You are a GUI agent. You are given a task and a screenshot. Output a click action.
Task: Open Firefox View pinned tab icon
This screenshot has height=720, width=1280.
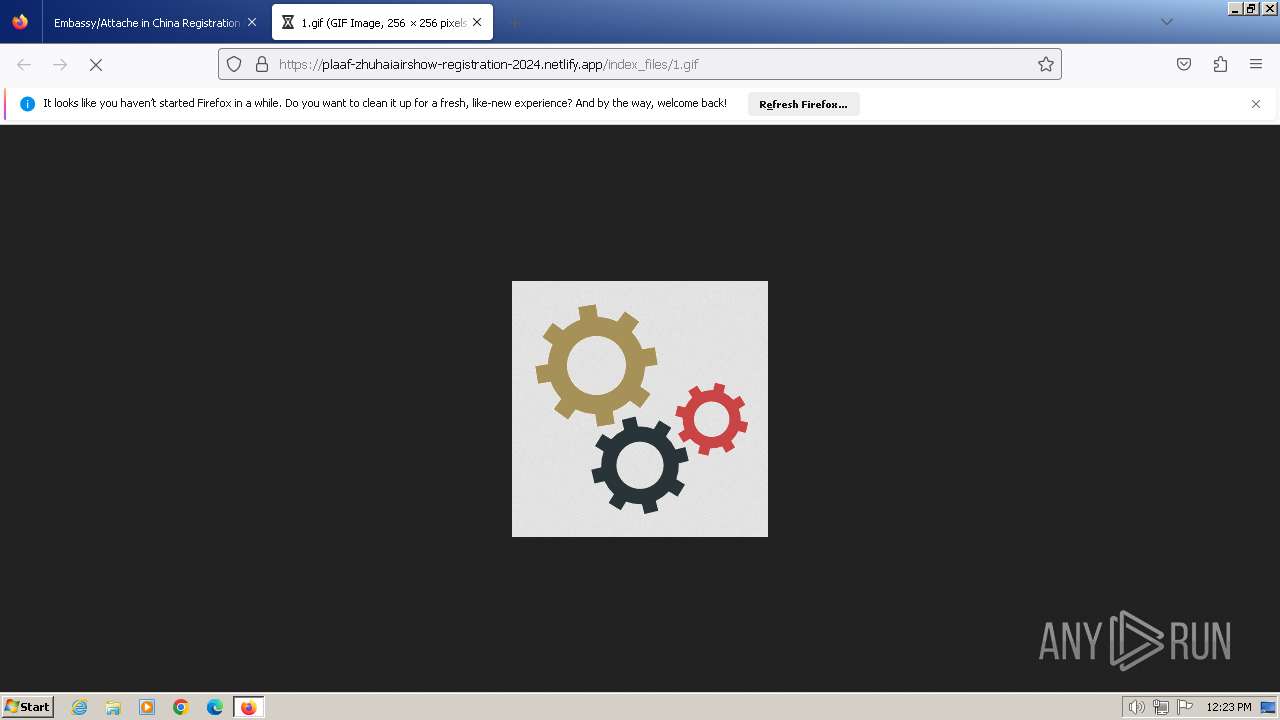tap(20, 22)
